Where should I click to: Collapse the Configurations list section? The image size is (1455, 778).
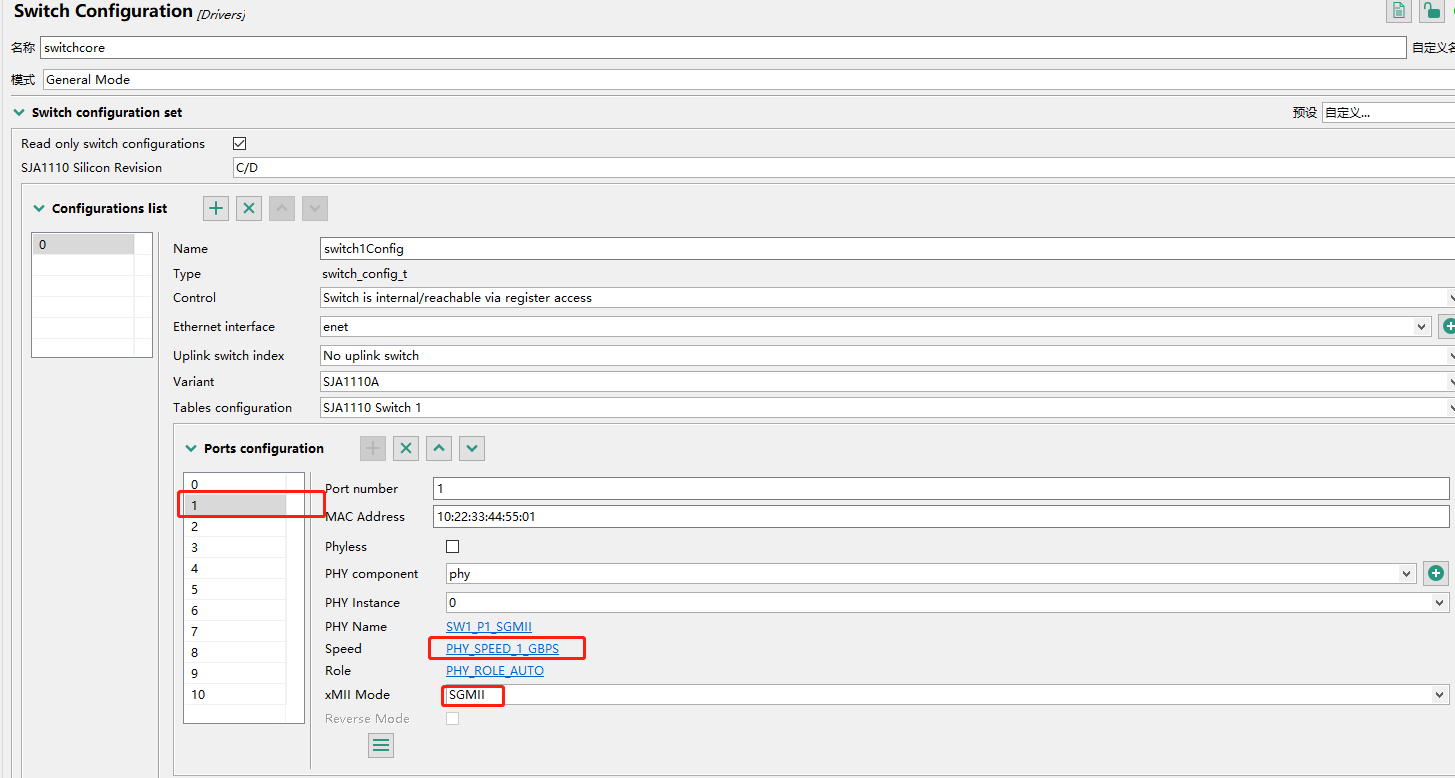[38, 208]
